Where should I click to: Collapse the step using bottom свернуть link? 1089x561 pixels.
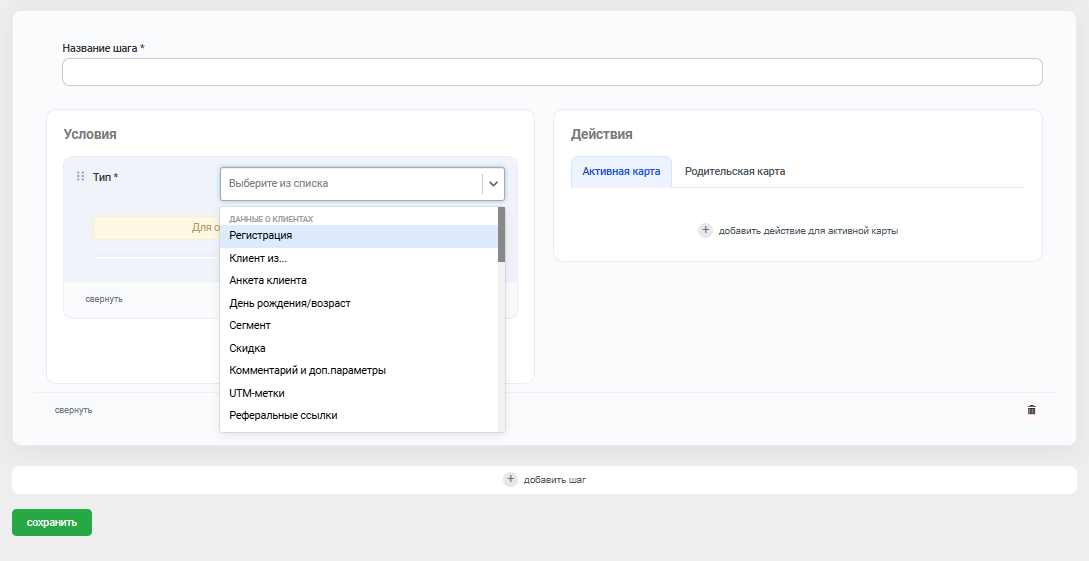coord(73,410)
